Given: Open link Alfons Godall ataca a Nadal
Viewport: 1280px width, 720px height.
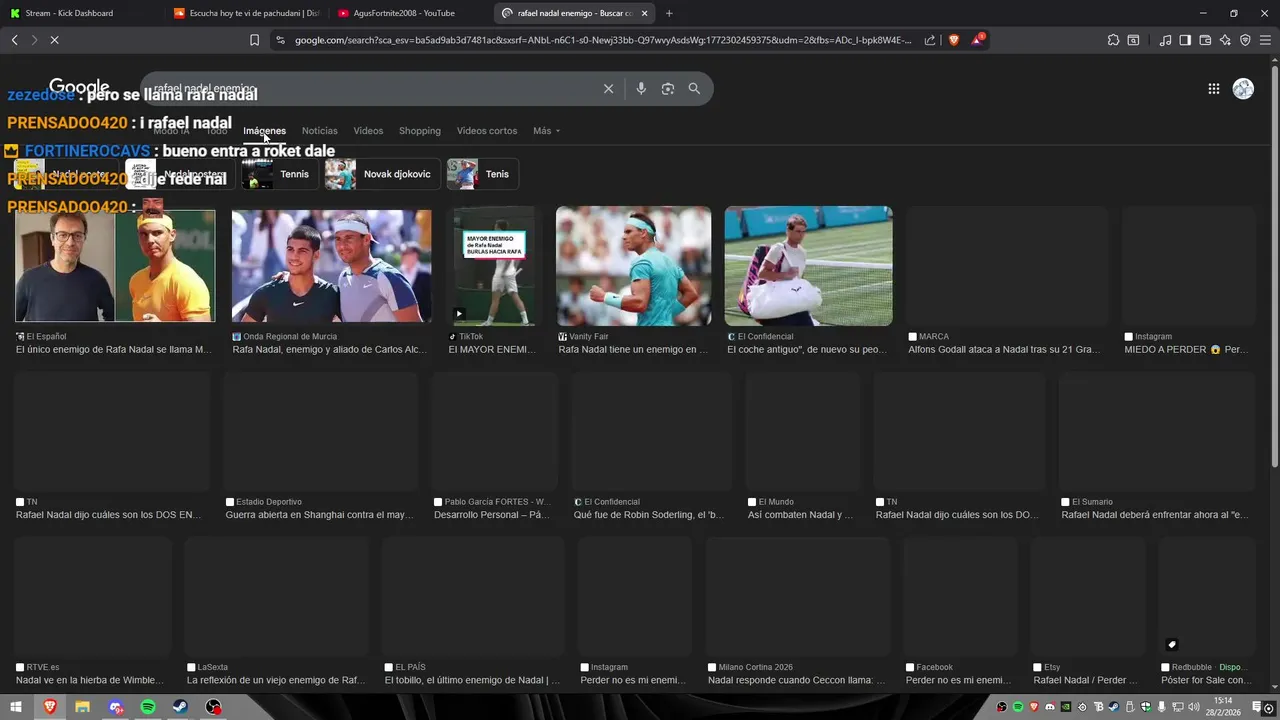Looking at the screenshot, I should point(1004,350).
